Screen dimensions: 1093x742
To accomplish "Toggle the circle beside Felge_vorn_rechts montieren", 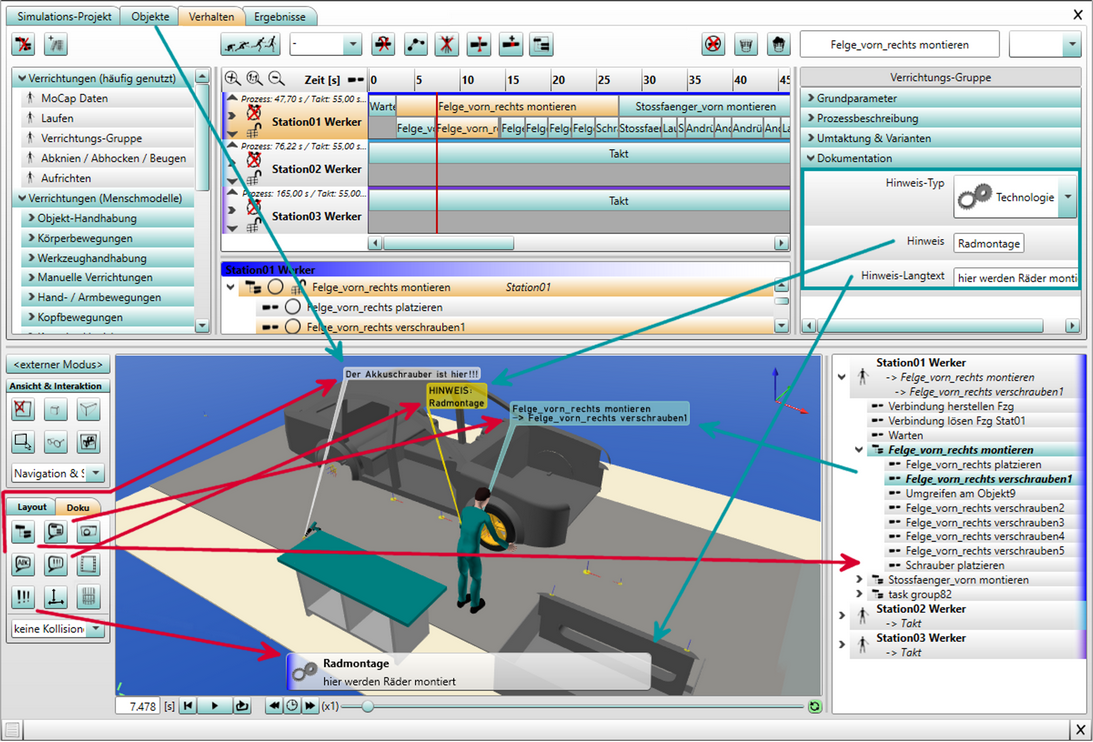I will click(274, 288).
